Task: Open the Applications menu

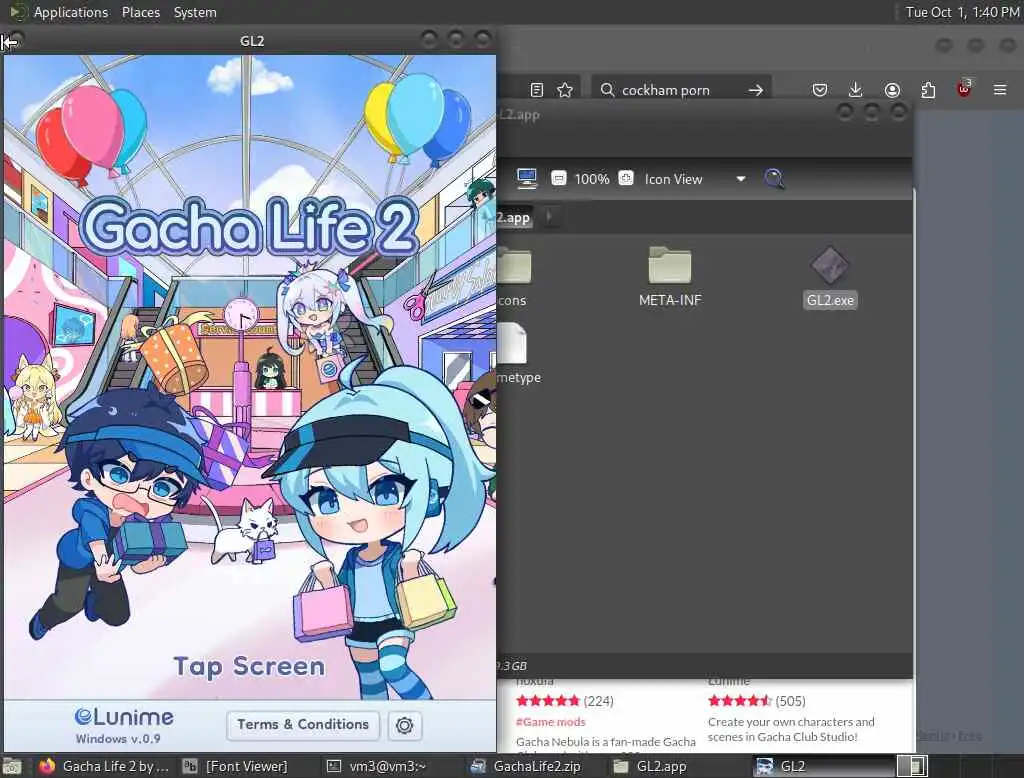Action: pos(71,12)
